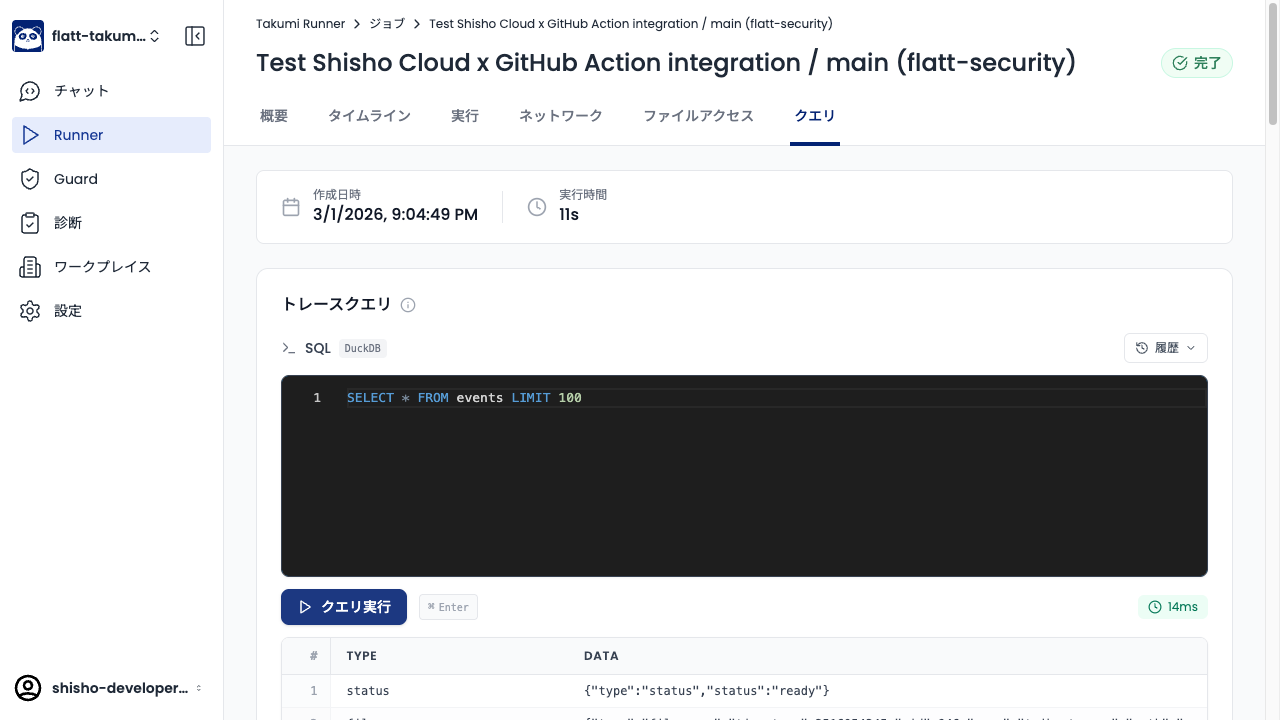The height and width of the screenshot is (720, 1280).
Task: Click Takumi Runner breadcrumb link
Action: click(300, 23)
